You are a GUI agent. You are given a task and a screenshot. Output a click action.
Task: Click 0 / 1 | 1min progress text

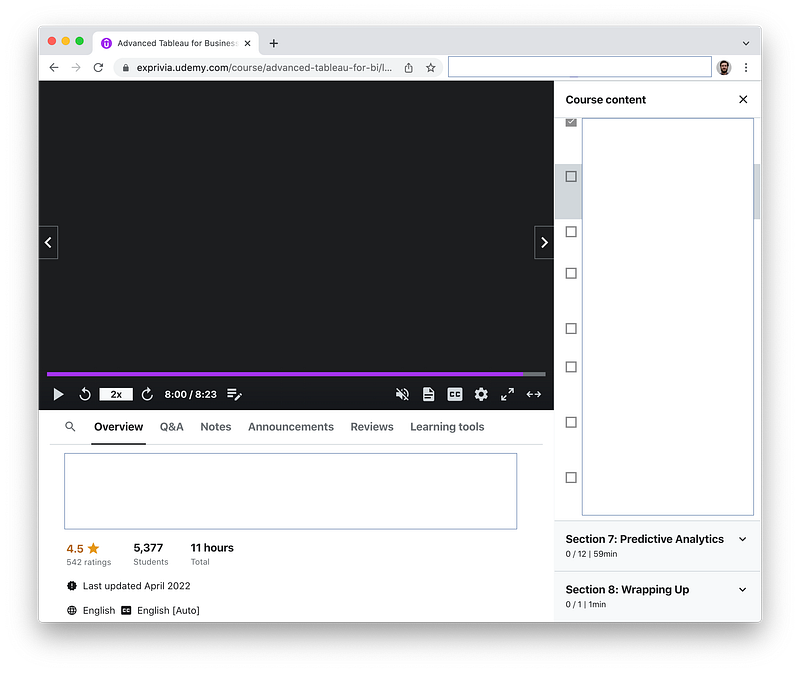[x=586, y=604]
